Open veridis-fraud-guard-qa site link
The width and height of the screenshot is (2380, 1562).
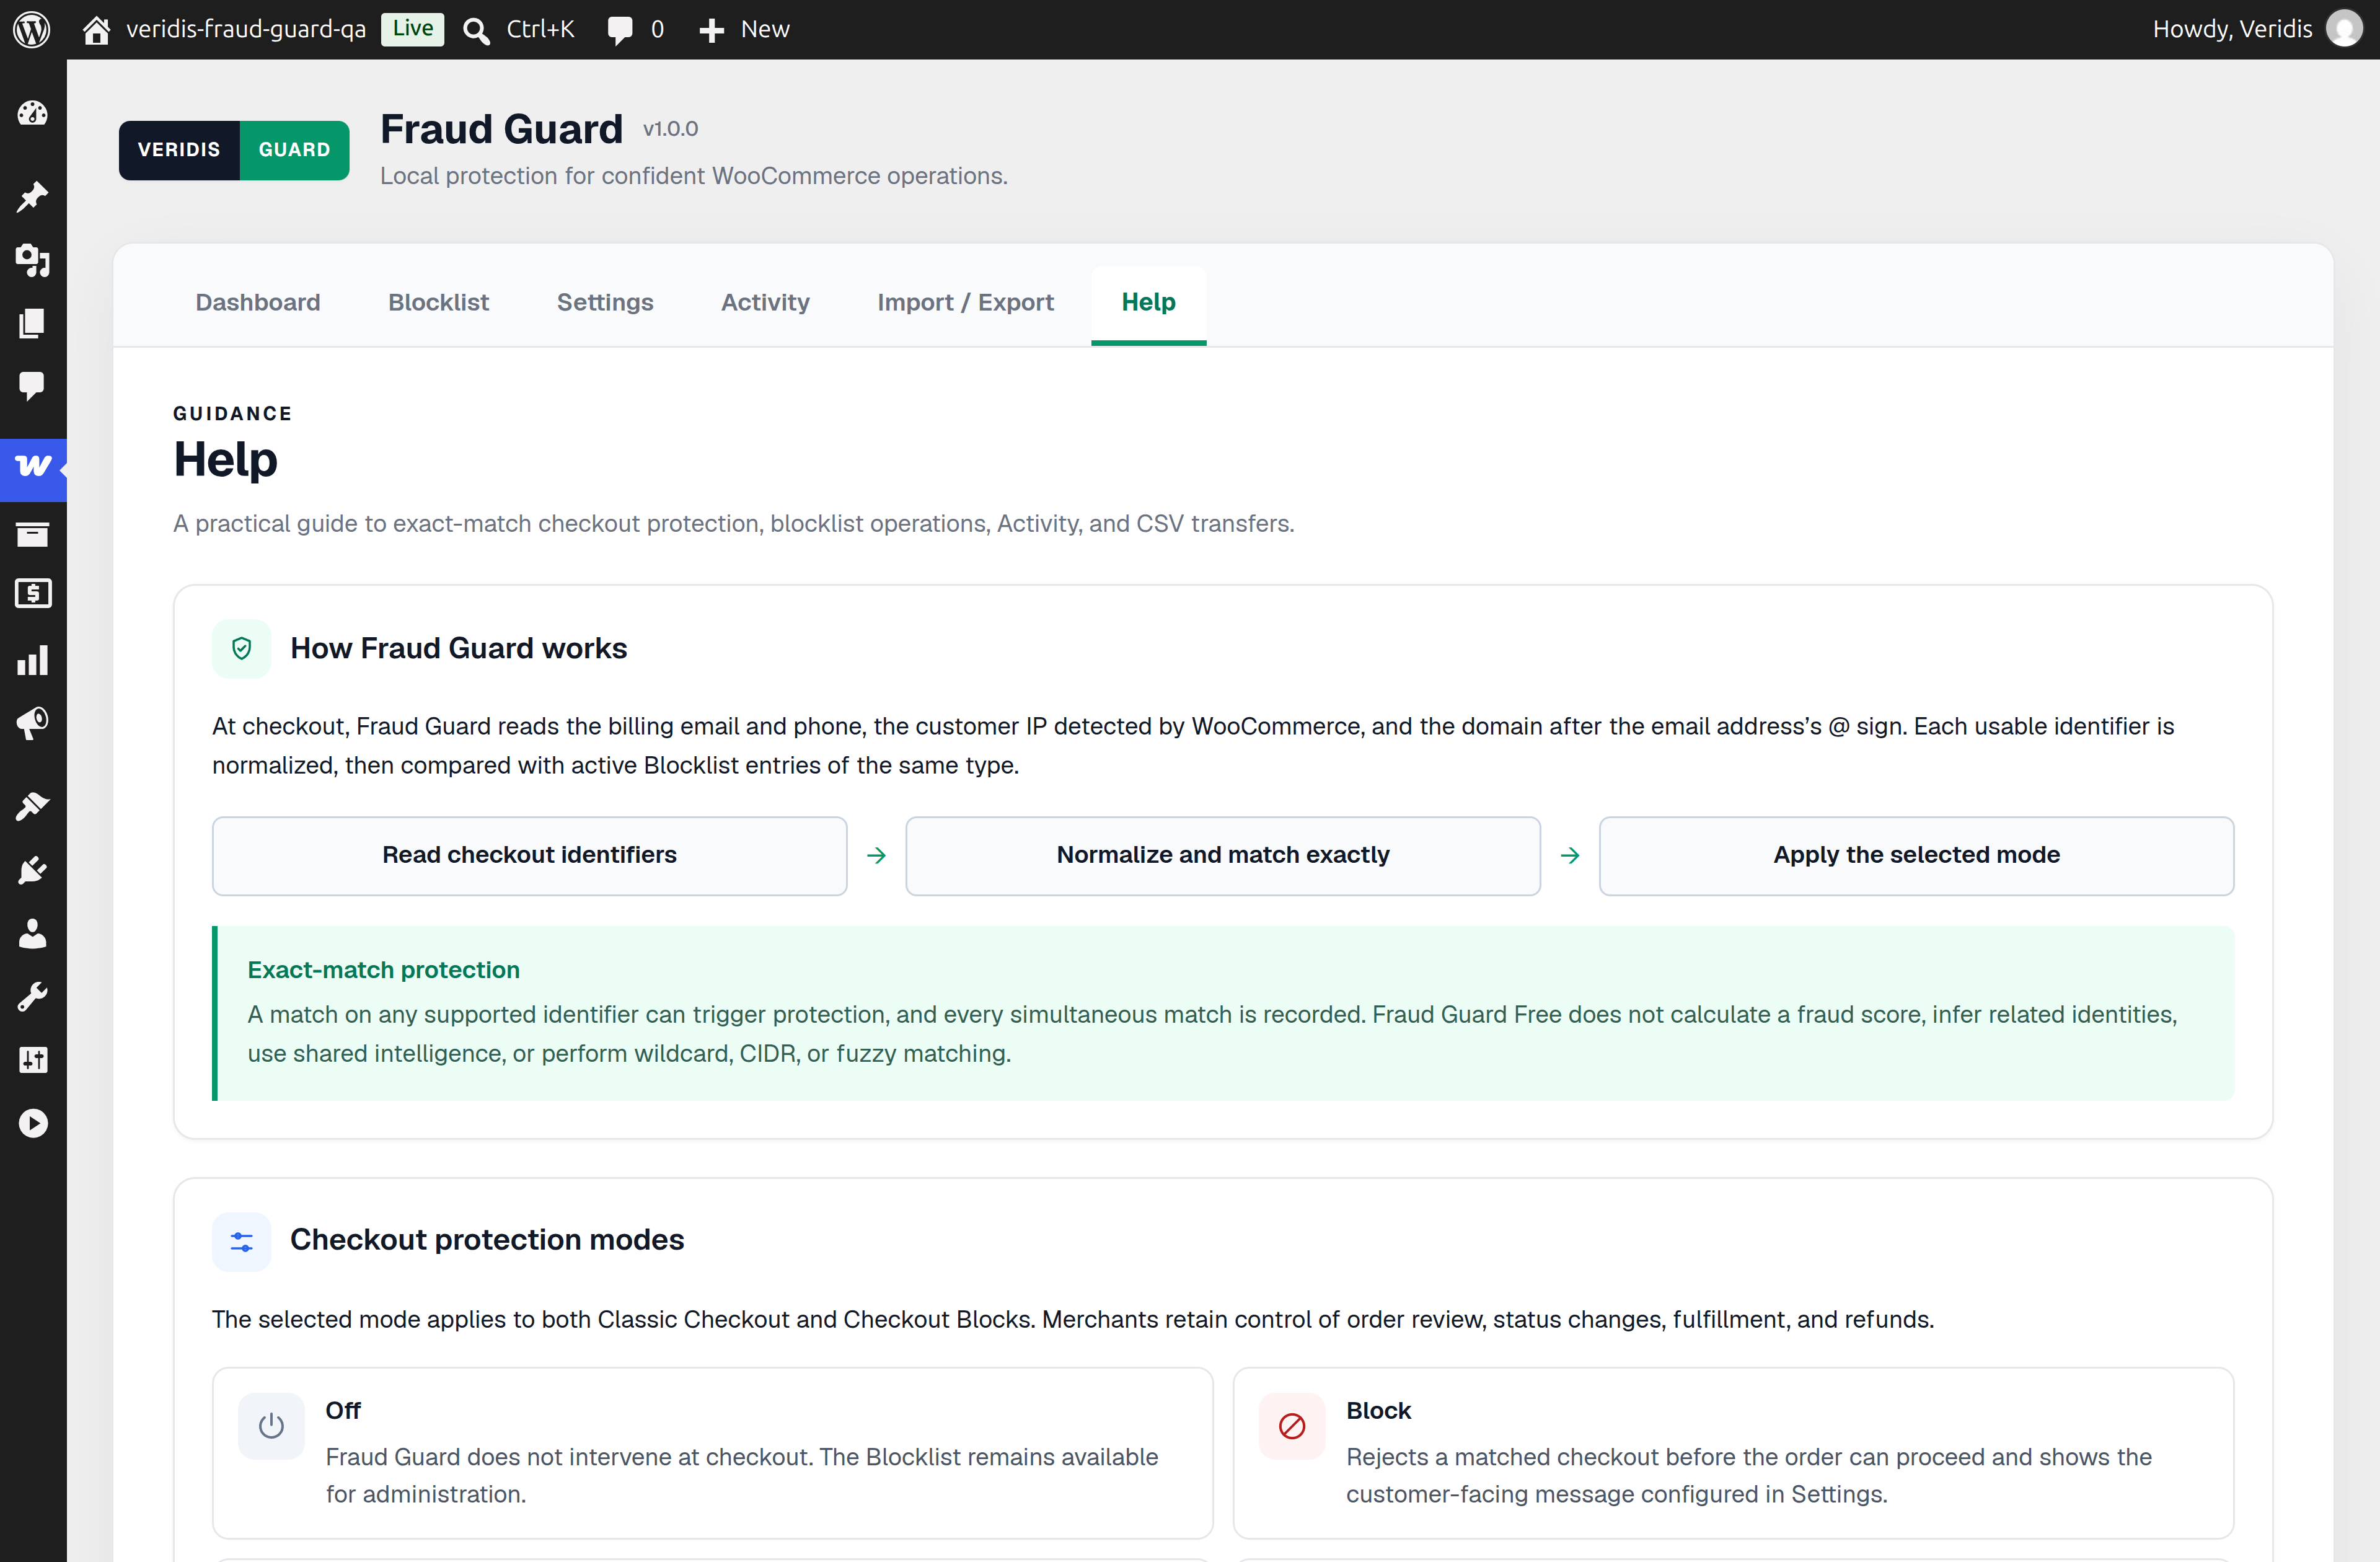[246, 29]
